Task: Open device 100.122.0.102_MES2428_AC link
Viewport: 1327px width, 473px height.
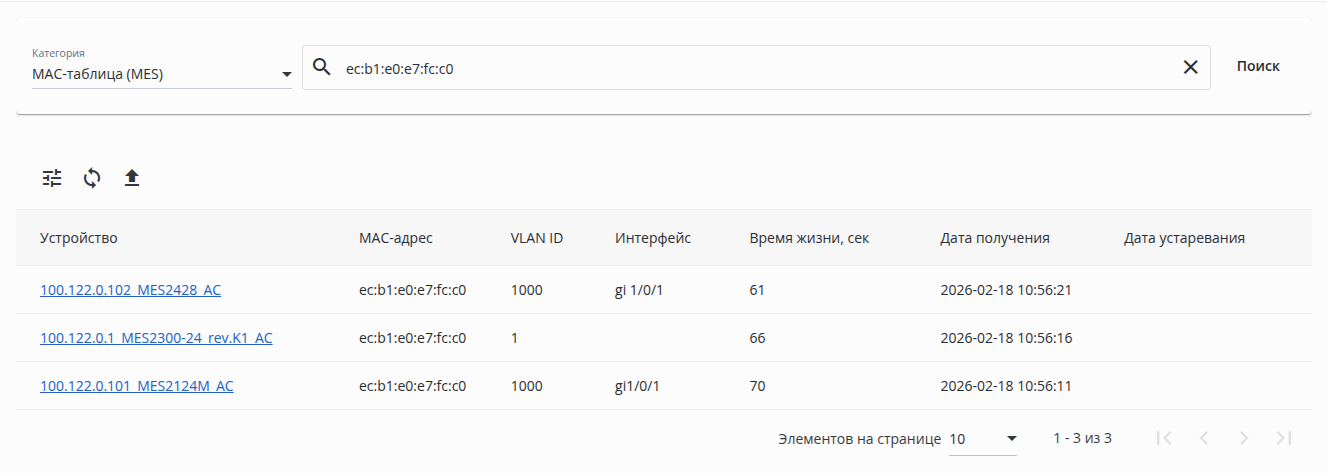Action: 130,290
